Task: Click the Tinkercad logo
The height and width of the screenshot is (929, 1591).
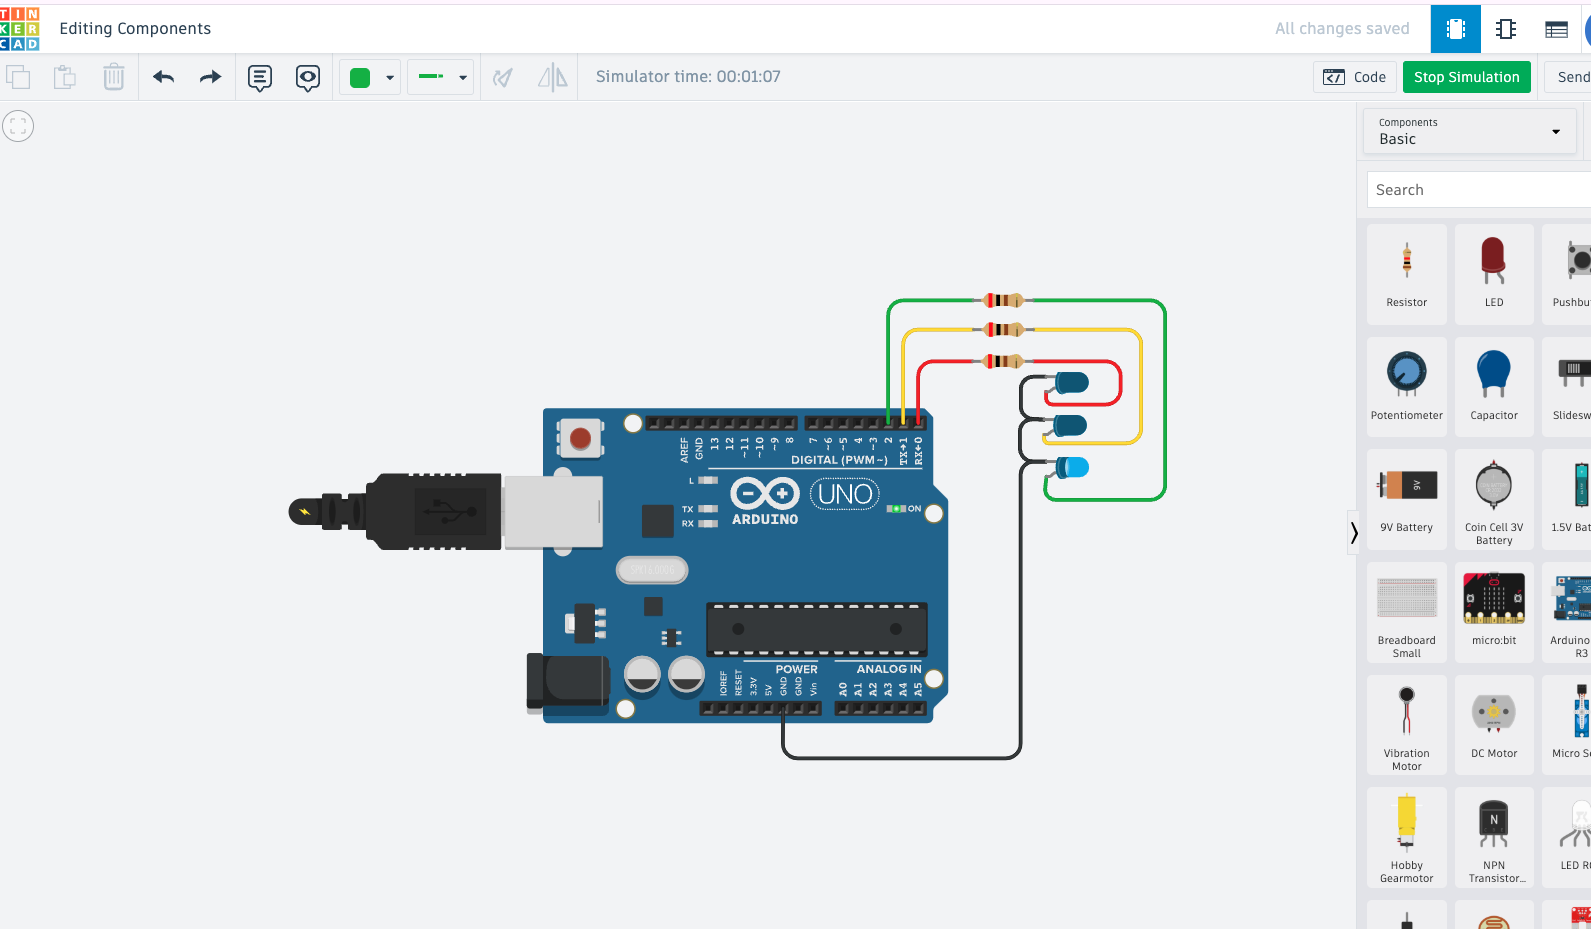Action: click(x=19, y=28)
